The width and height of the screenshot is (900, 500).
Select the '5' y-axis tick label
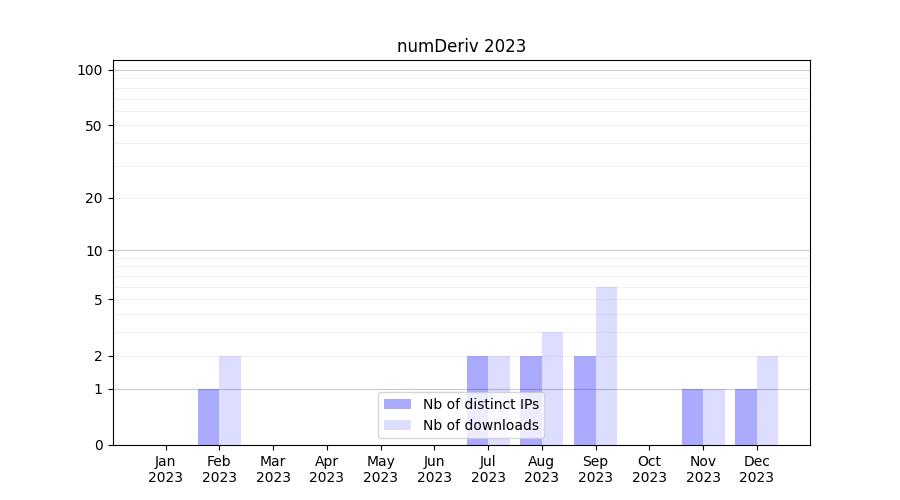98,300
